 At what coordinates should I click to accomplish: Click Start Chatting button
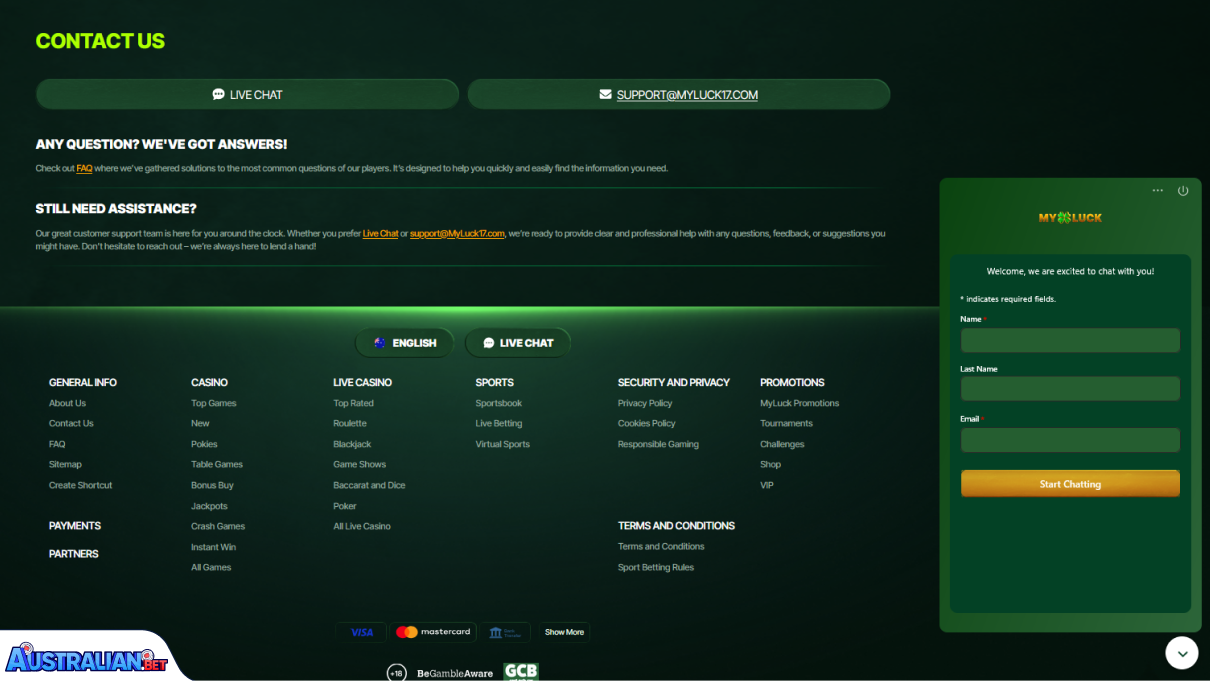tap(1070, 484)
